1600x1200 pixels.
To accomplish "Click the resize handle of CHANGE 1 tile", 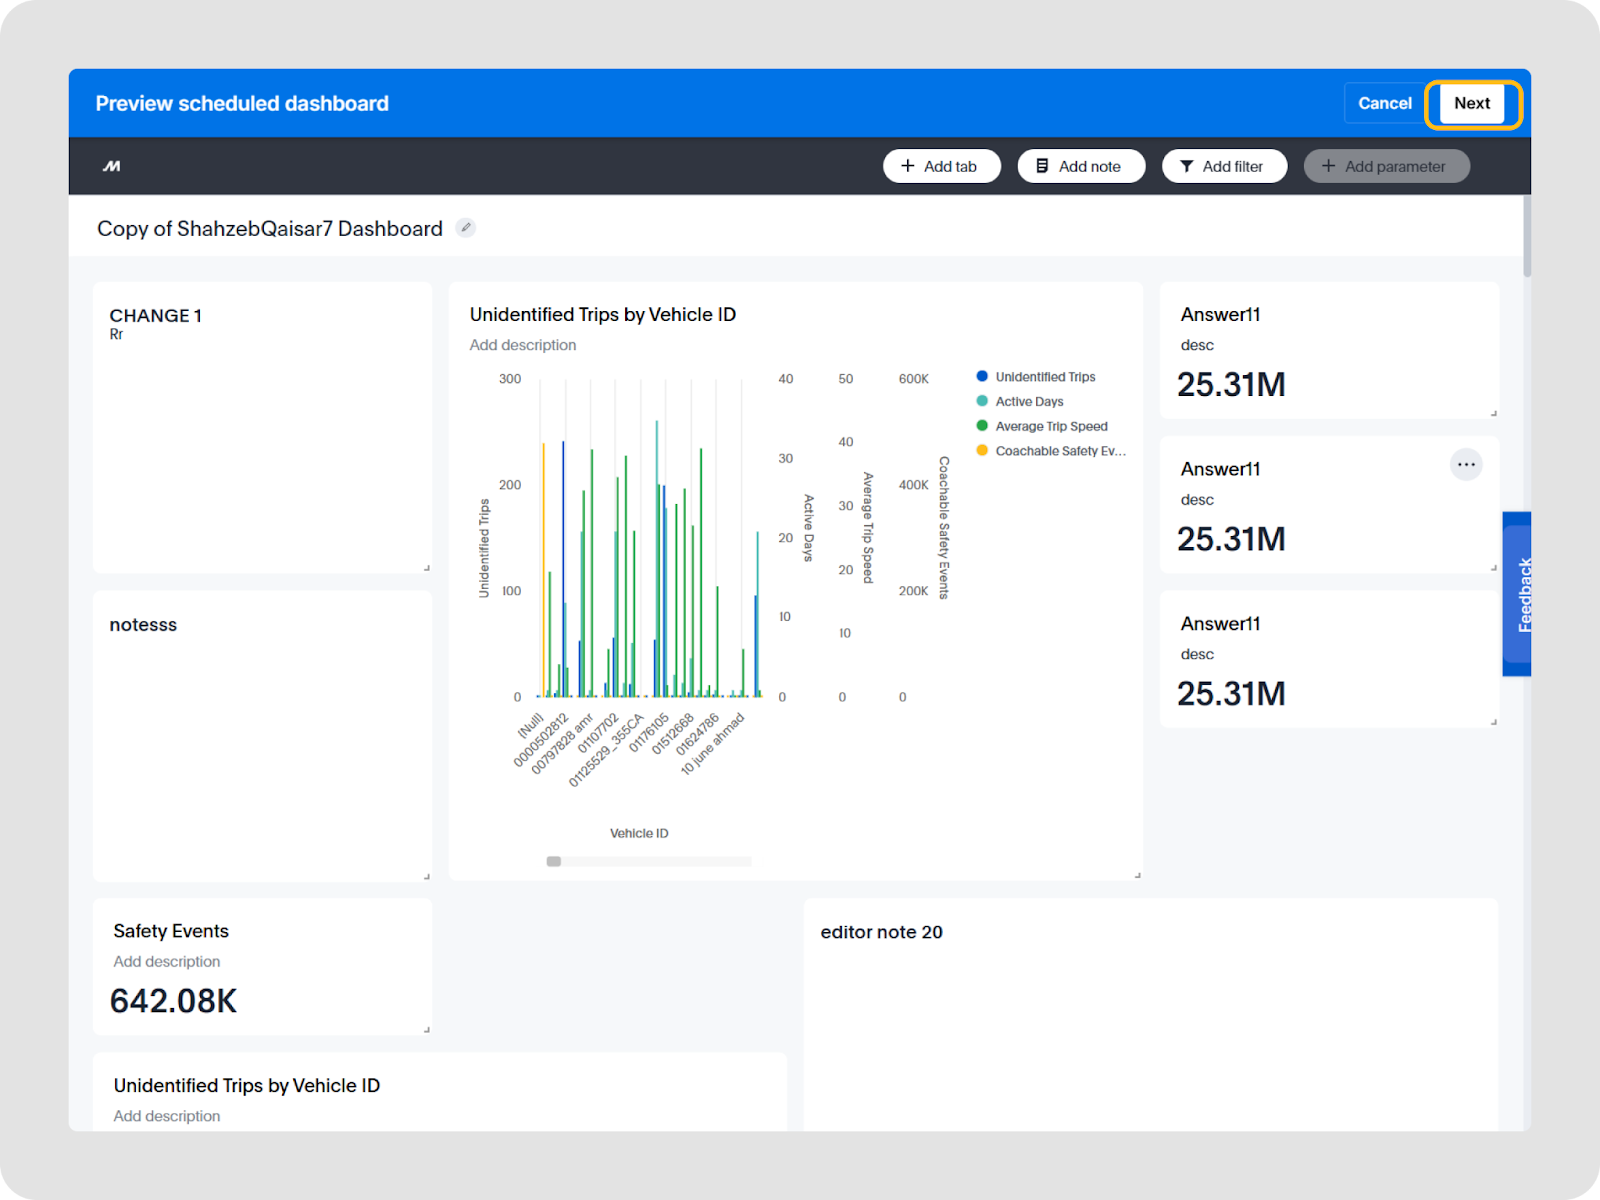I will click(x=427, y=568).
